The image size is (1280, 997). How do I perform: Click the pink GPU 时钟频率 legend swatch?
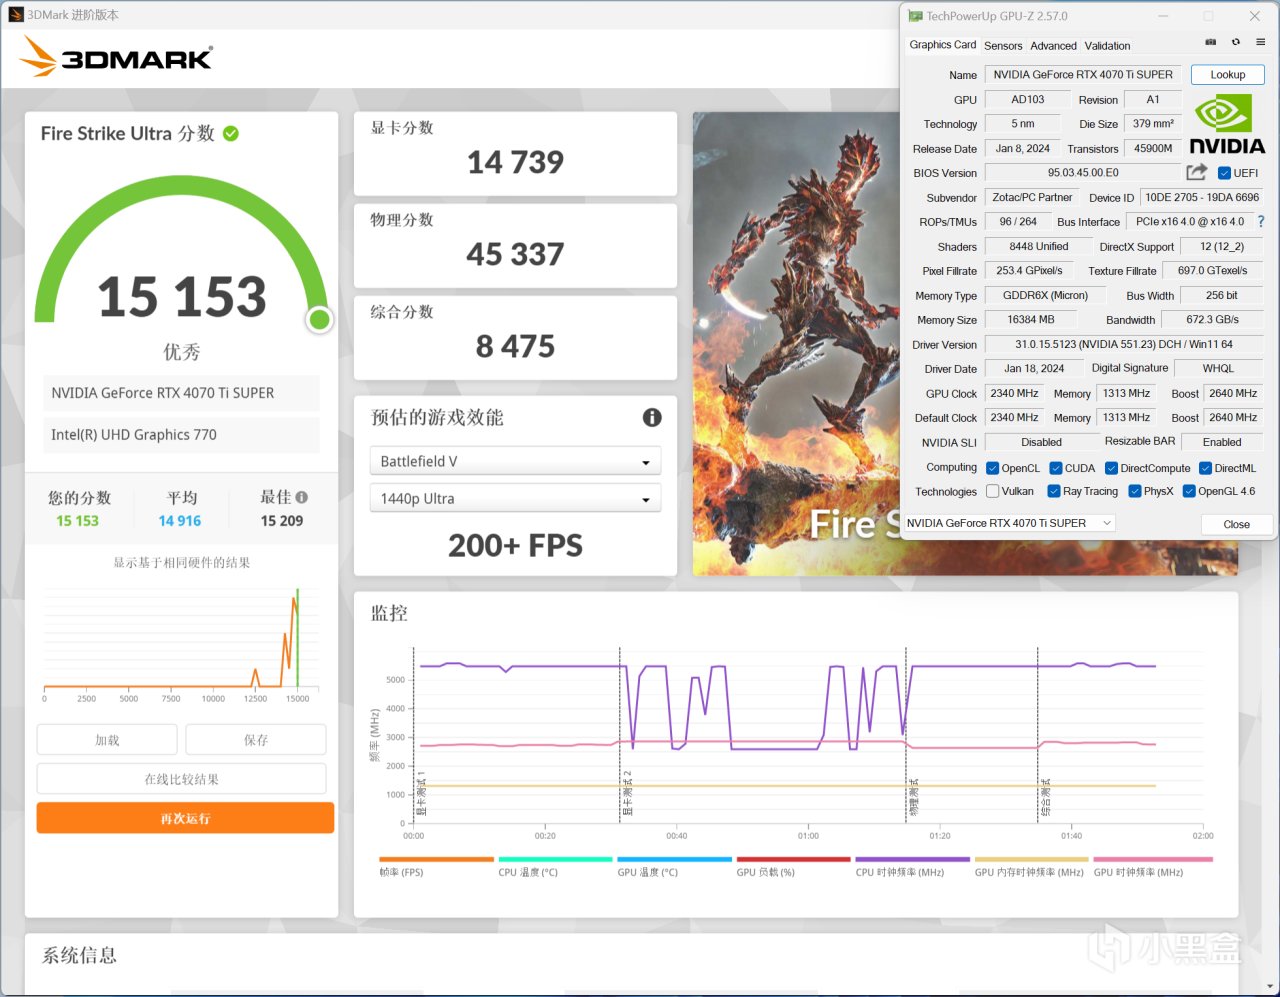(x=1153, y=859)
